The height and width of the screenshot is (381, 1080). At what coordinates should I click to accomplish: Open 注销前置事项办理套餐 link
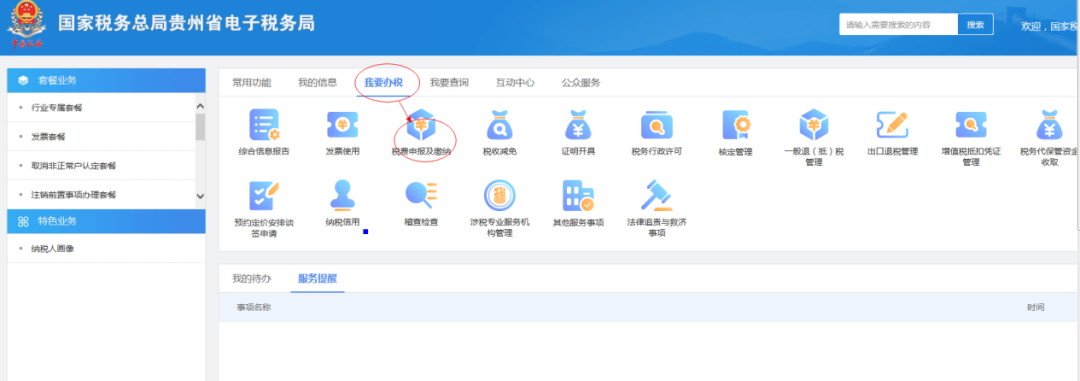click(x=74, y=195)
